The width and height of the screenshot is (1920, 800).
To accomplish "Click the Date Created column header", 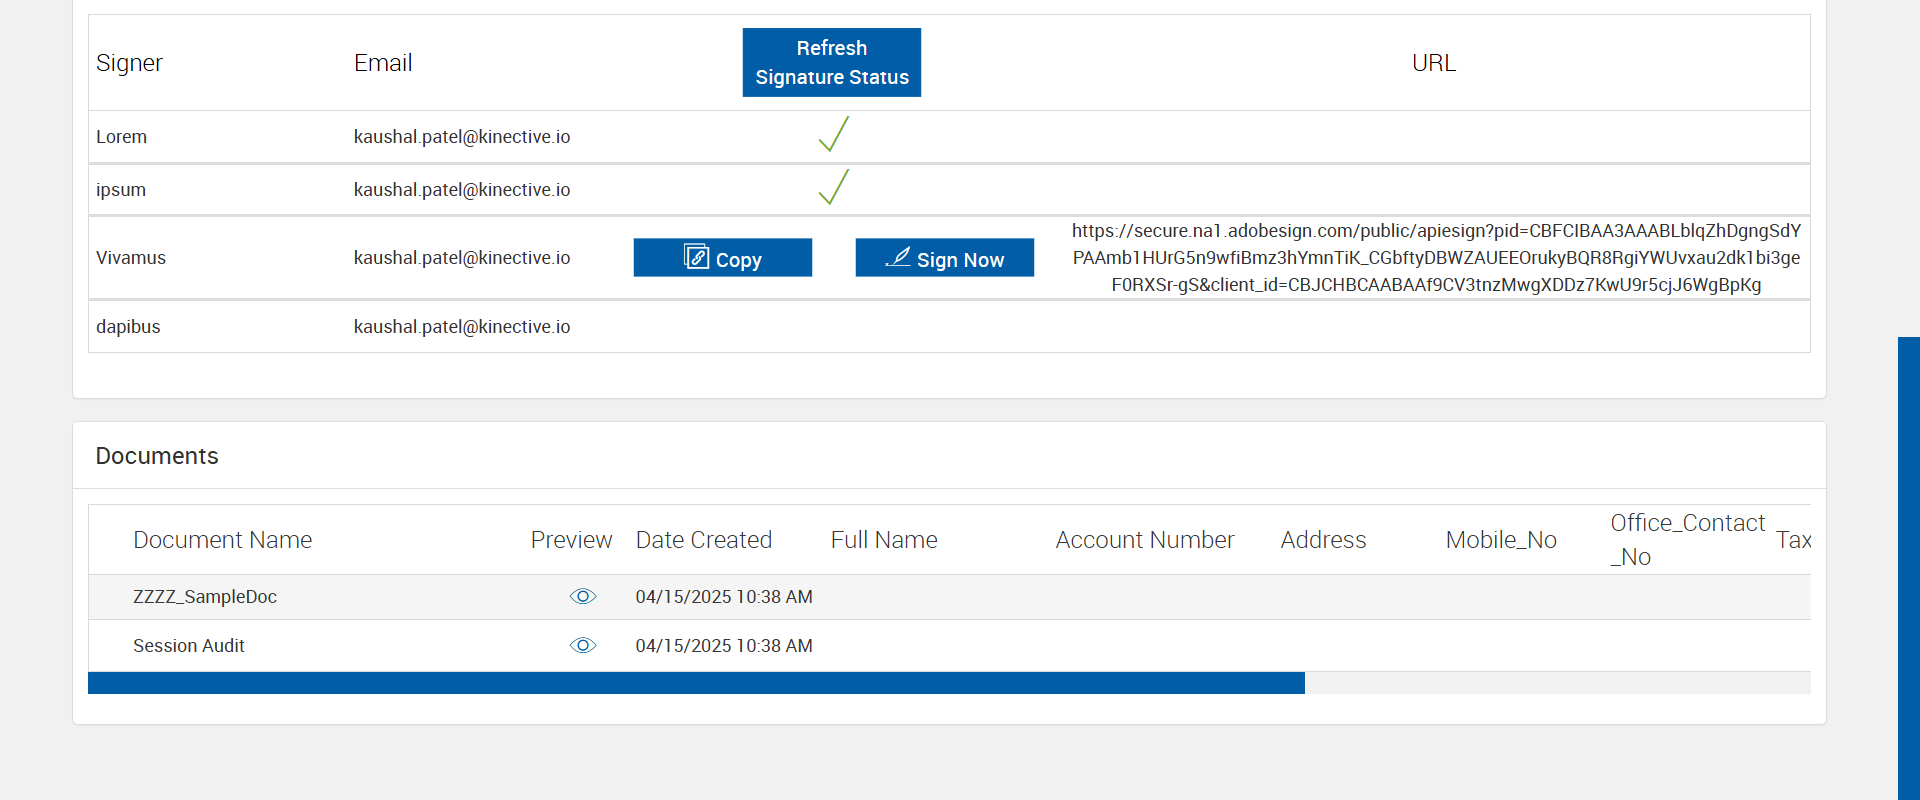I will (703, 540).
